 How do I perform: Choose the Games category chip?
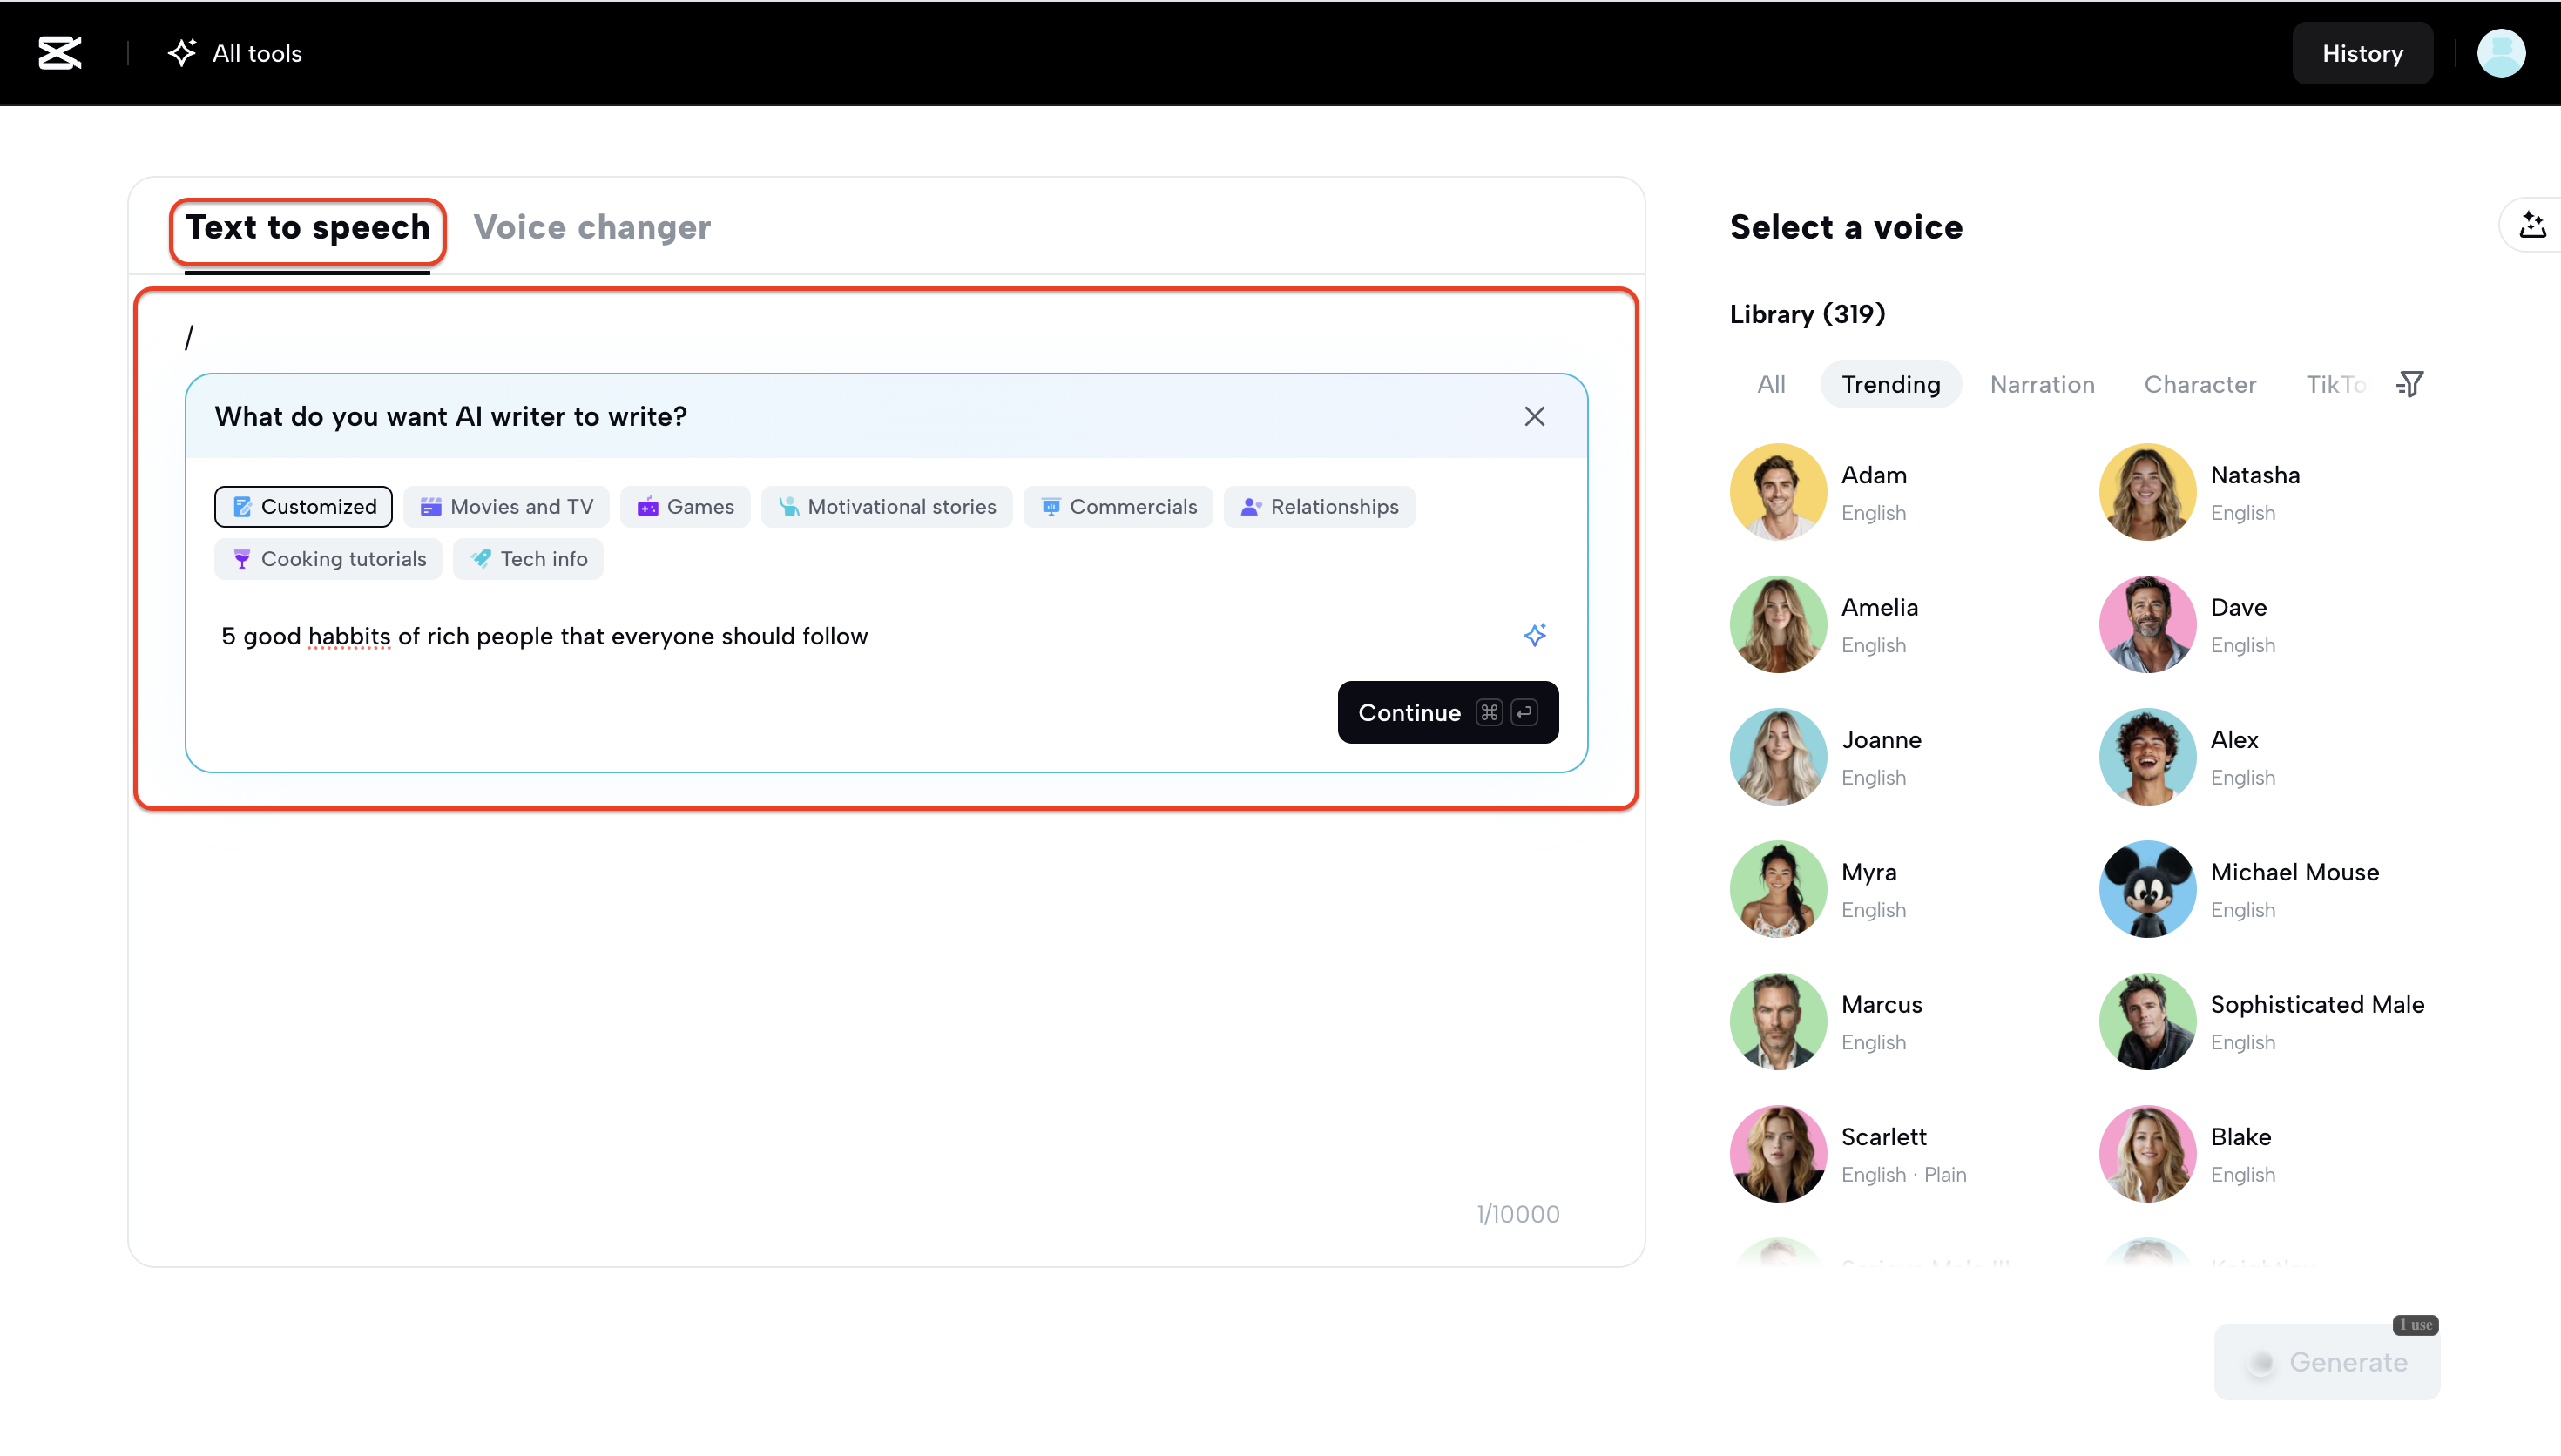(685, 507)
